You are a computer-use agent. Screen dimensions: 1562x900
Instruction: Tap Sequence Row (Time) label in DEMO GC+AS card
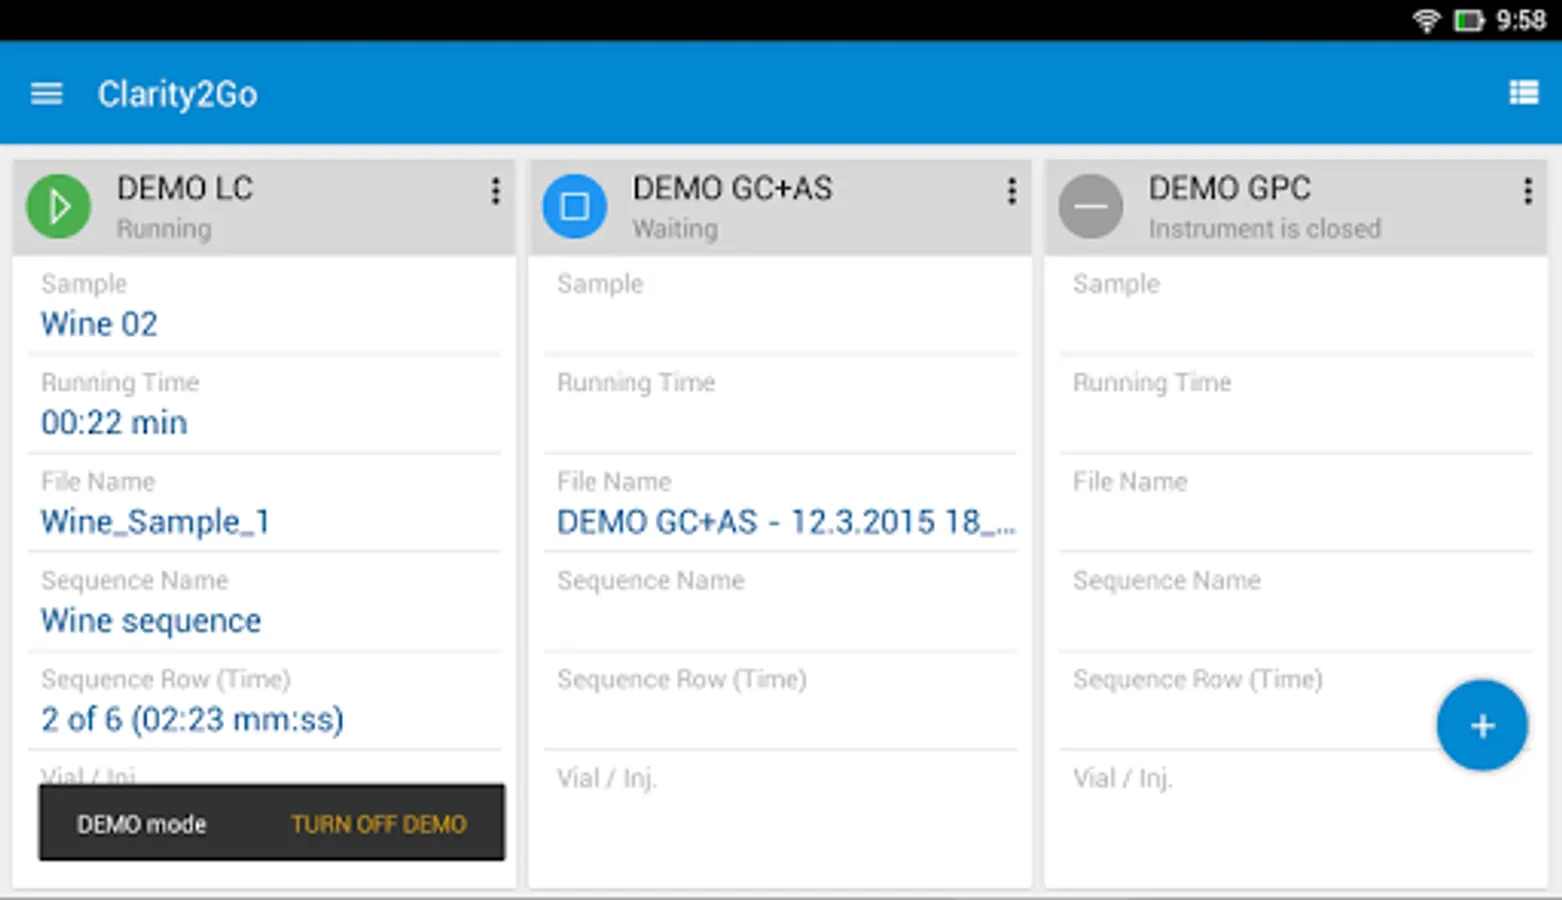click(681, 680)
